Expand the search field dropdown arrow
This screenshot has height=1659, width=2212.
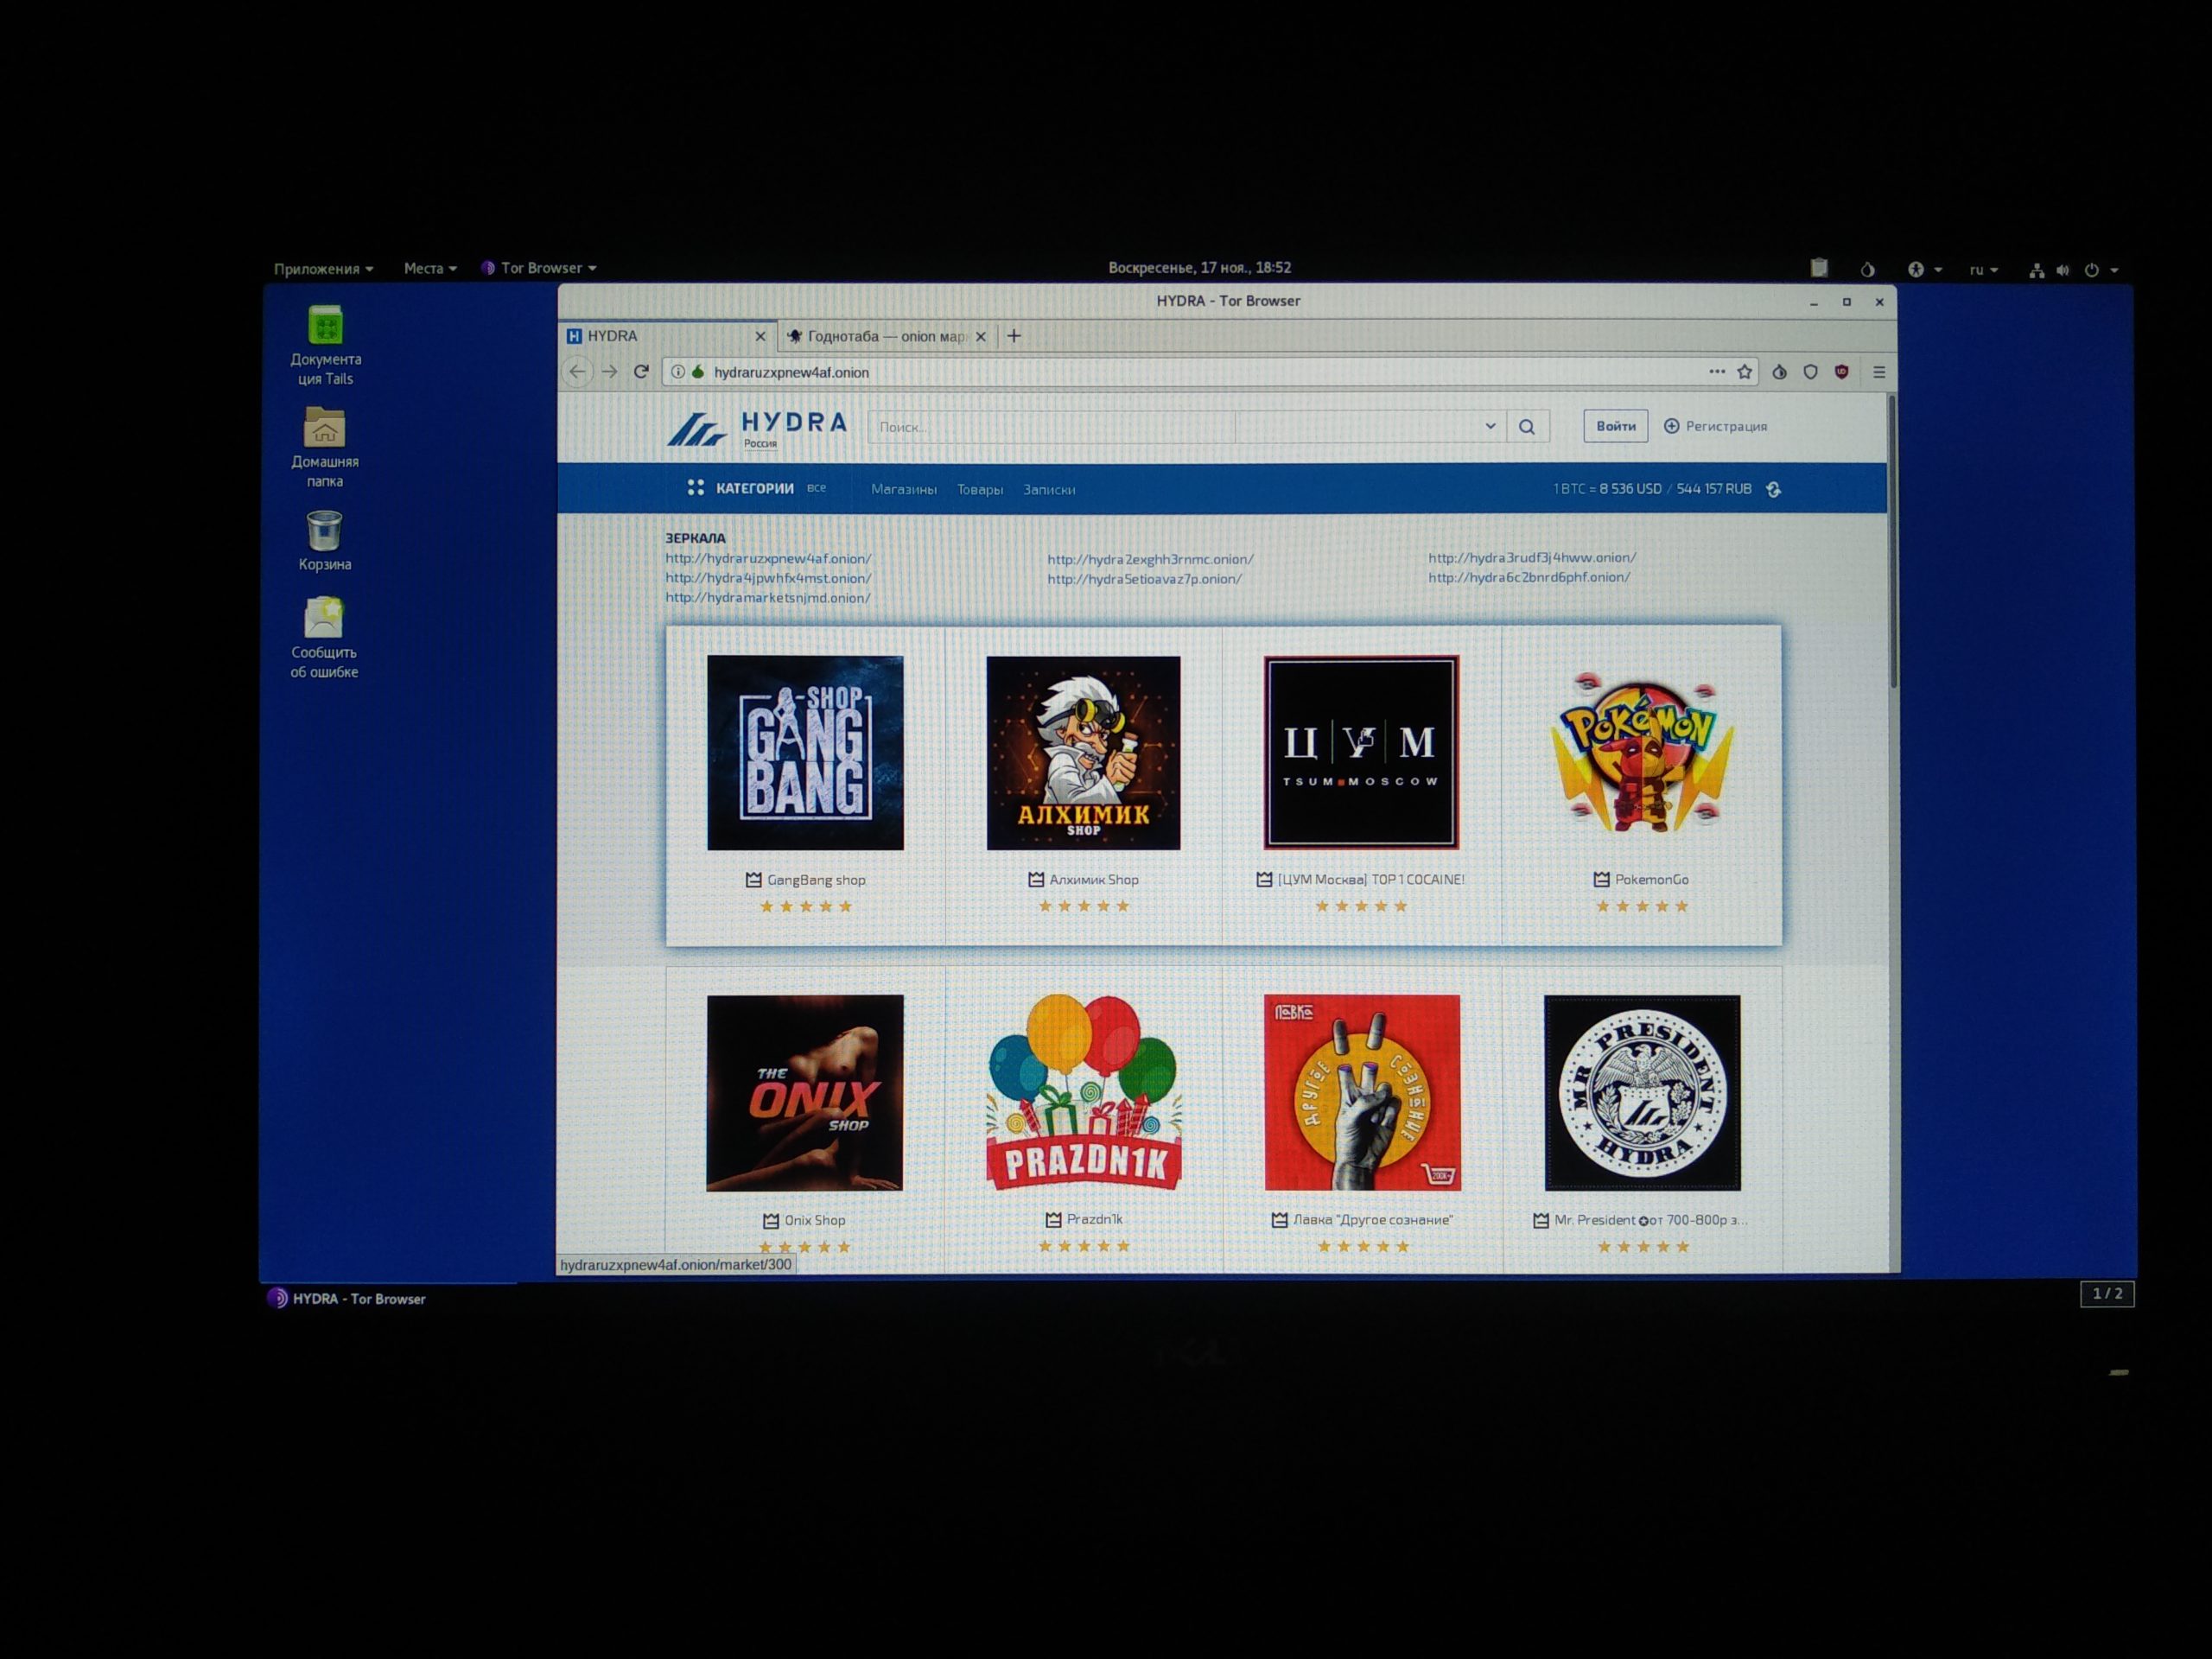click(x=1484, y=430)
